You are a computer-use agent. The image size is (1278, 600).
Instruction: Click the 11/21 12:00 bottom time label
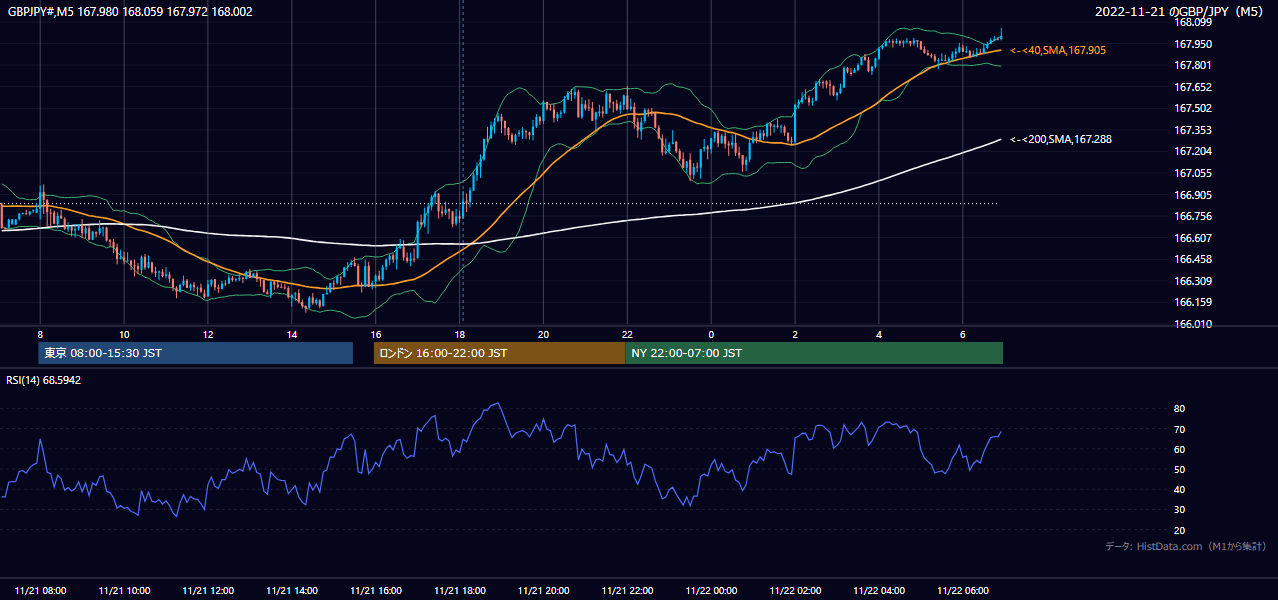tap(209, 590)
